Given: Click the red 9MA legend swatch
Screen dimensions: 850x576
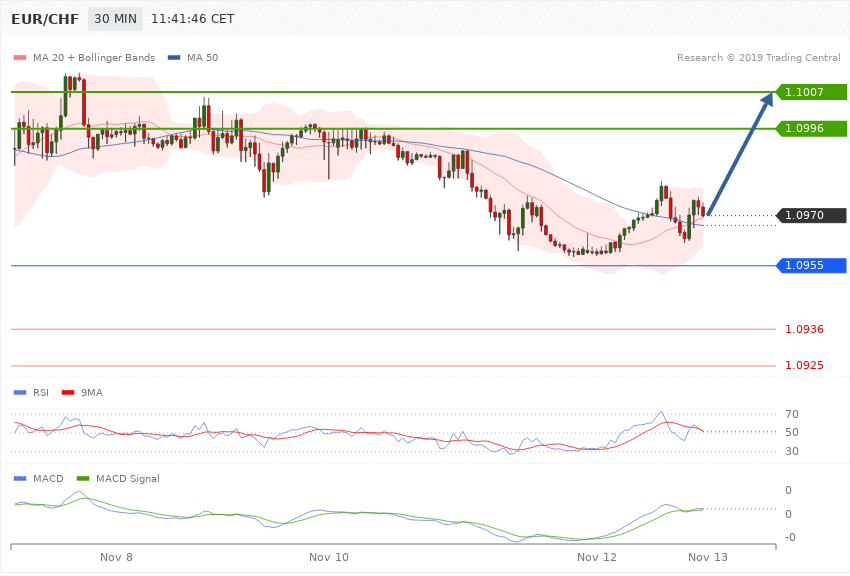Looking at the screenshot, I should (x=68, y=393).
